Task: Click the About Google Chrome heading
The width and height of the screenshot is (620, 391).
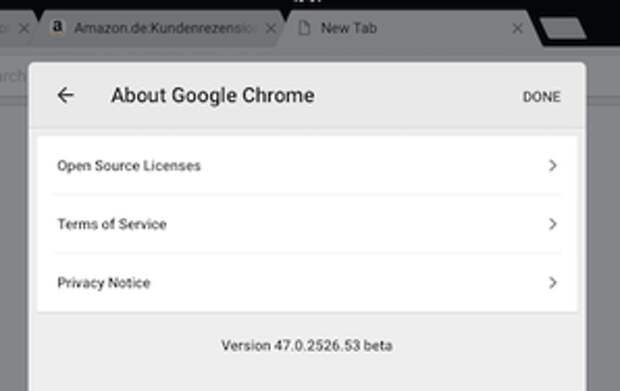Action: [213, 96]
